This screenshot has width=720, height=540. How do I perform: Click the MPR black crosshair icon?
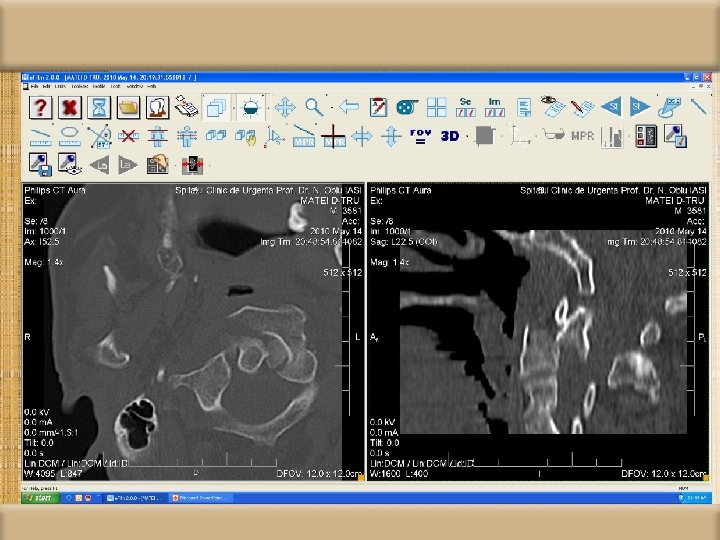[333, 136]
